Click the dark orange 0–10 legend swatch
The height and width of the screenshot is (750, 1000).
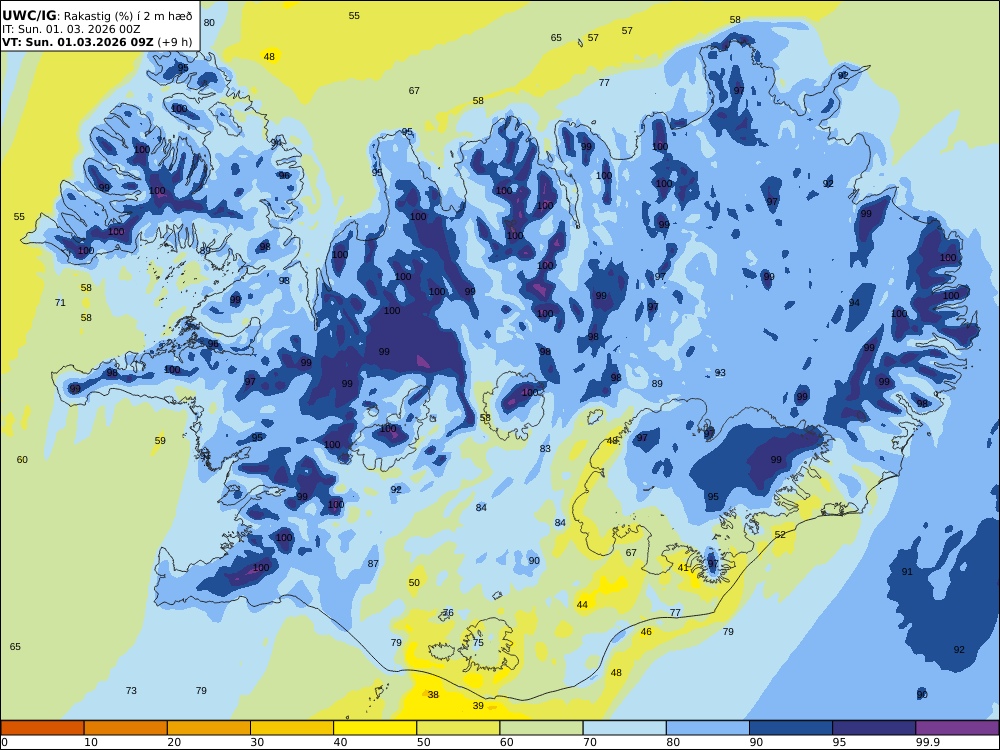tap(42, 728)
